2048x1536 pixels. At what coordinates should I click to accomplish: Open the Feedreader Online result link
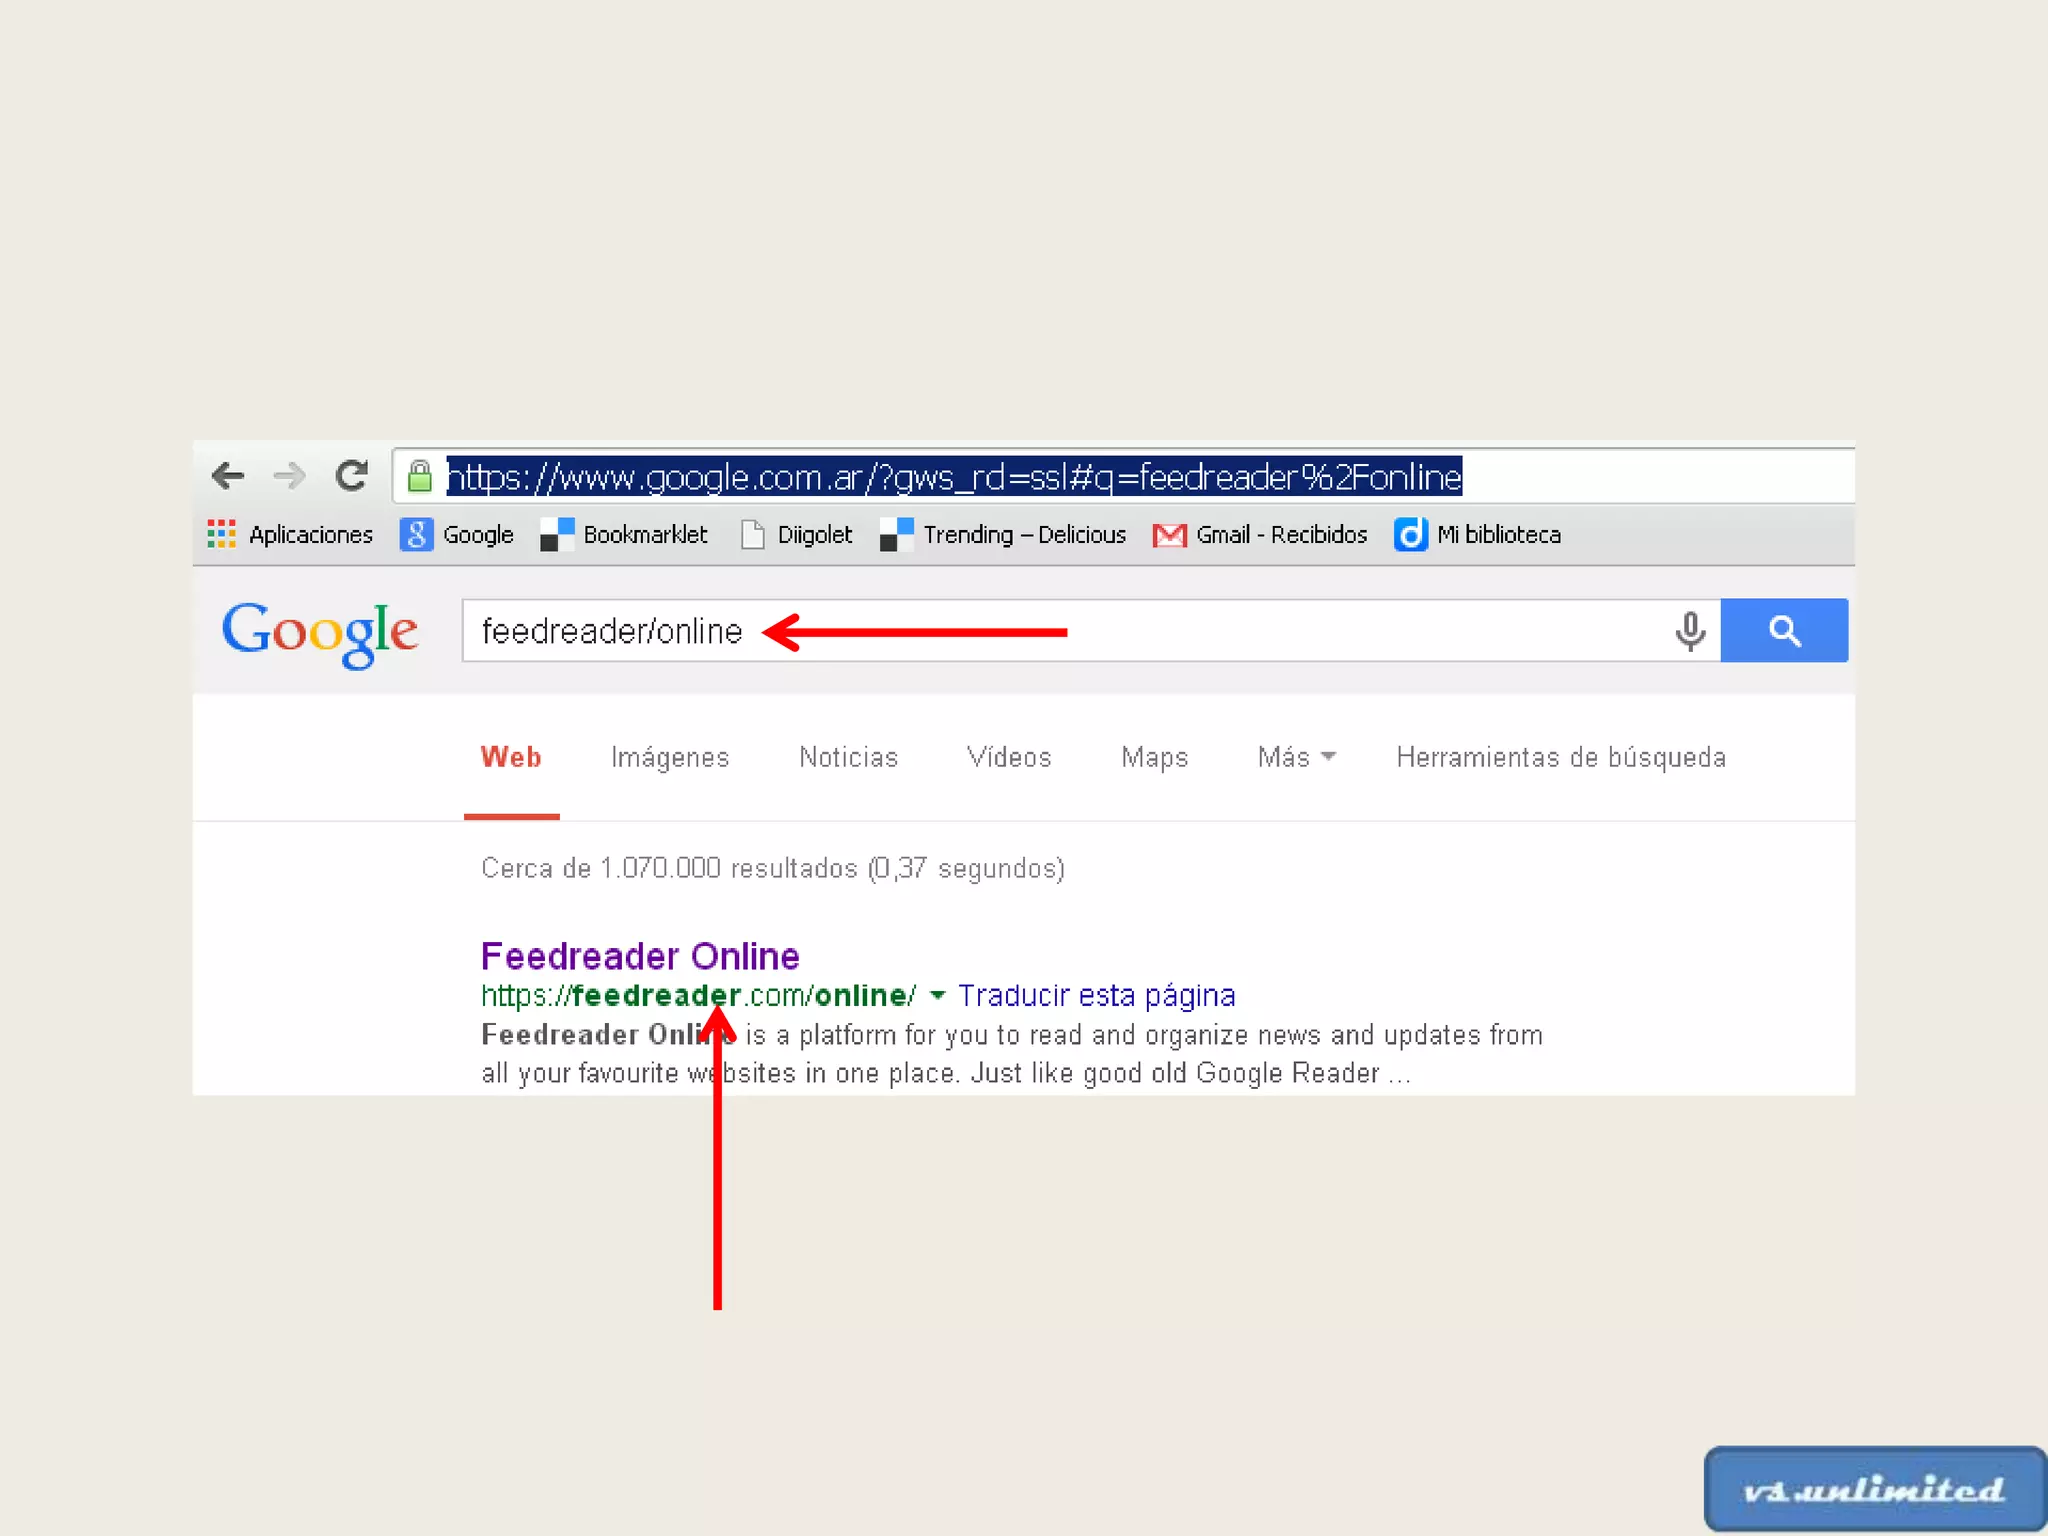[640, 956]
